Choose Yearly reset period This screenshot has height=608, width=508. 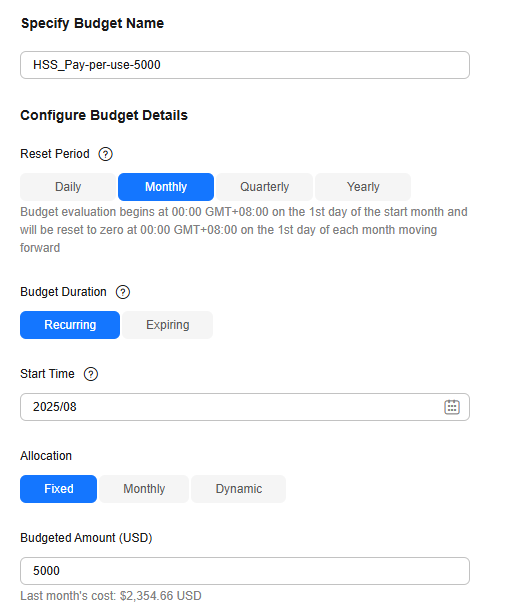[363, 187]
